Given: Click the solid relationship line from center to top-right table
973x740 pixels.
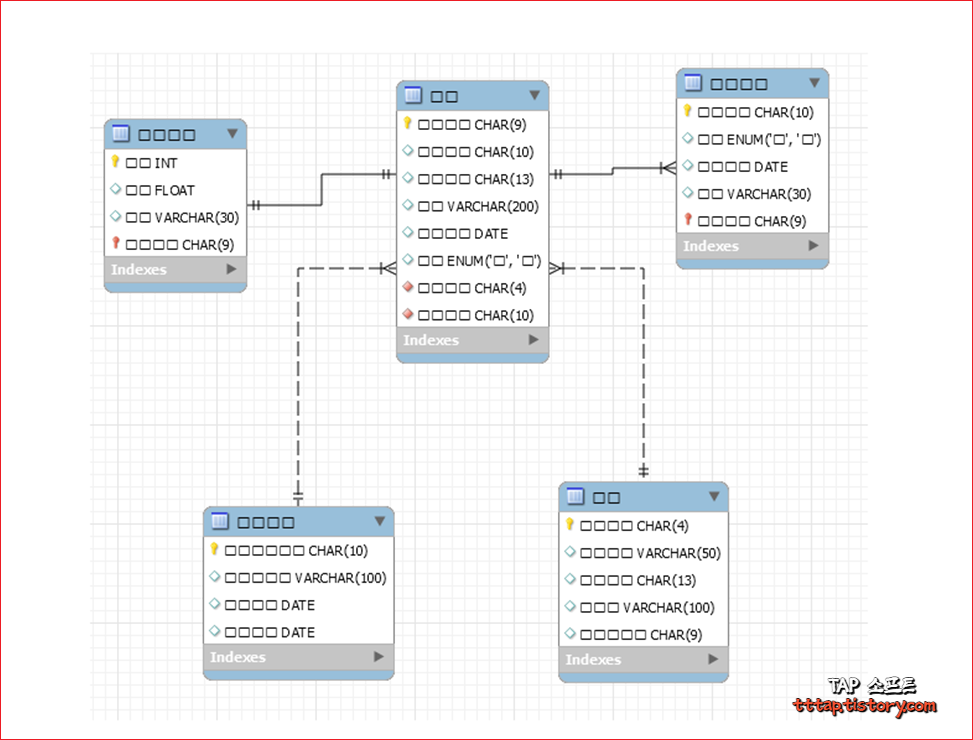Looking at the screenshot, I should click(x=612, y=171).
